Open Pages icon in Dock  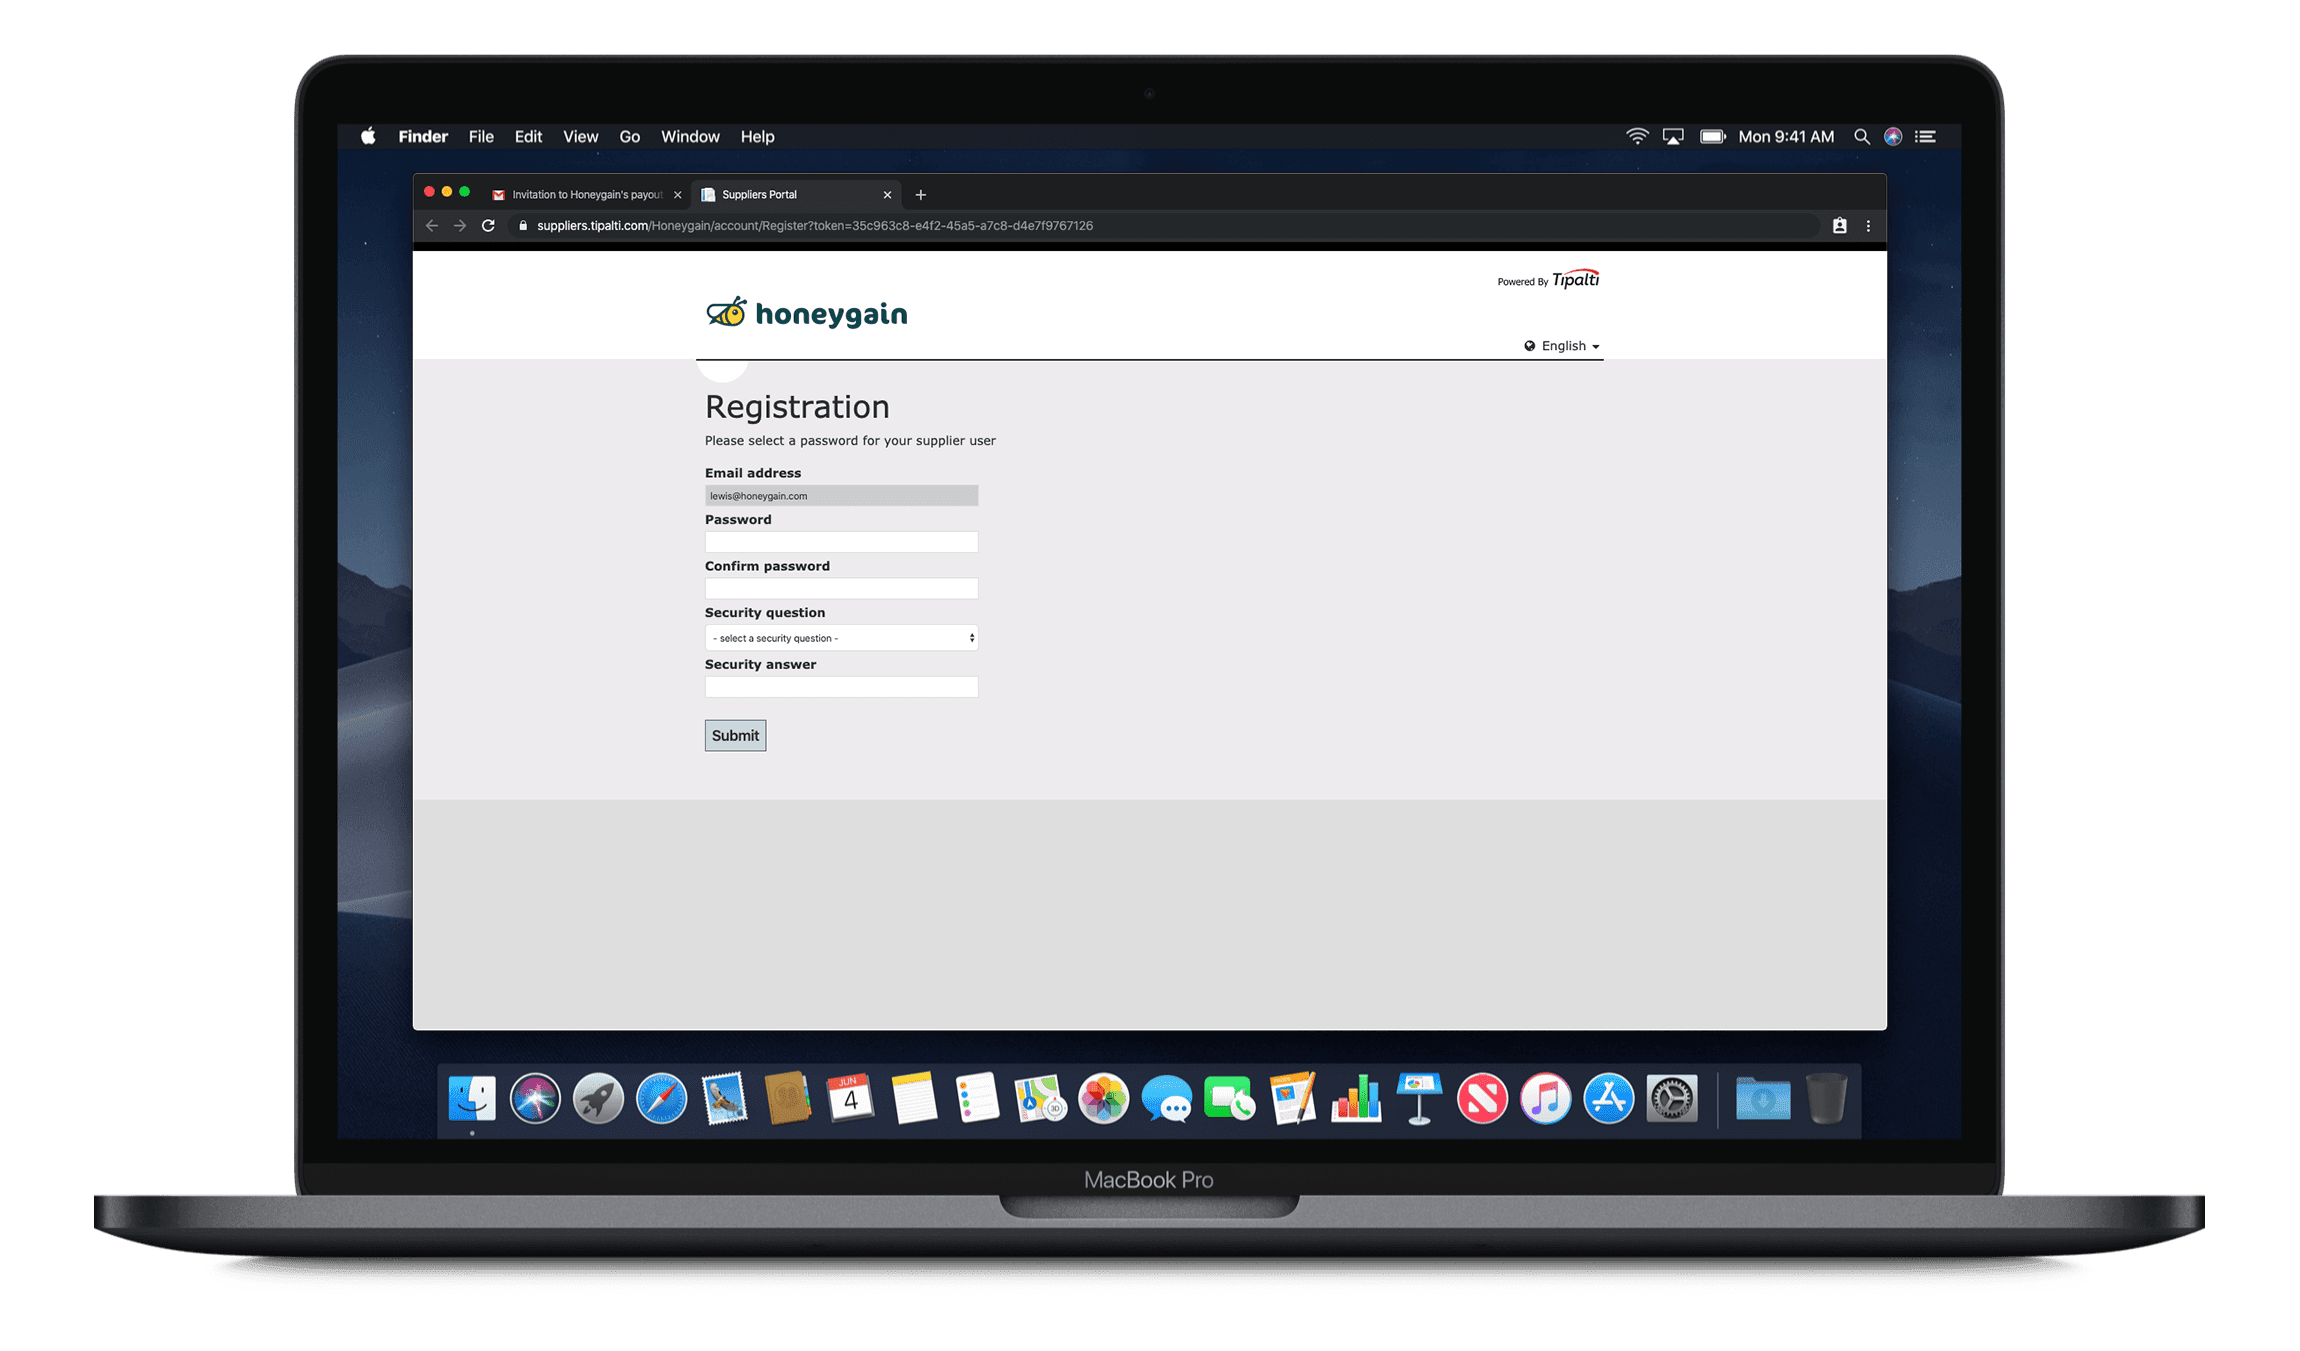[x=1292, y=1099]
